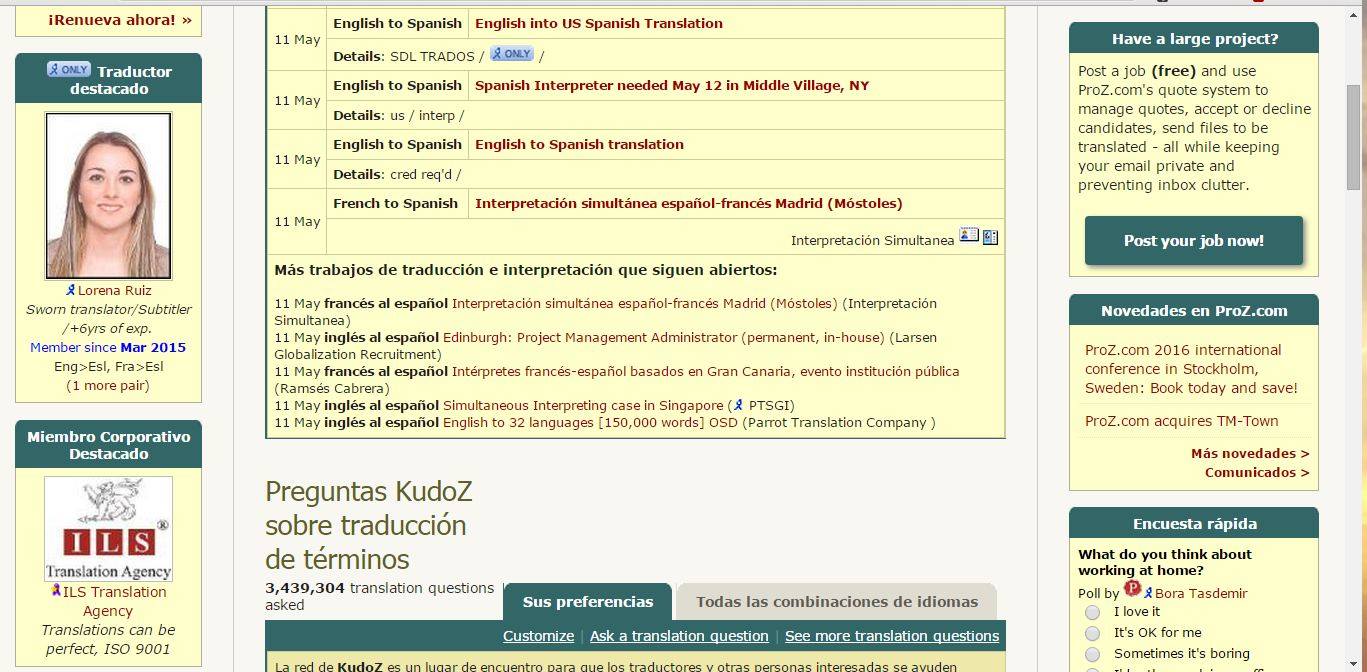Click the member icon before ILS Translation Agency
1367x672 pixels.
tap(56, 591)
